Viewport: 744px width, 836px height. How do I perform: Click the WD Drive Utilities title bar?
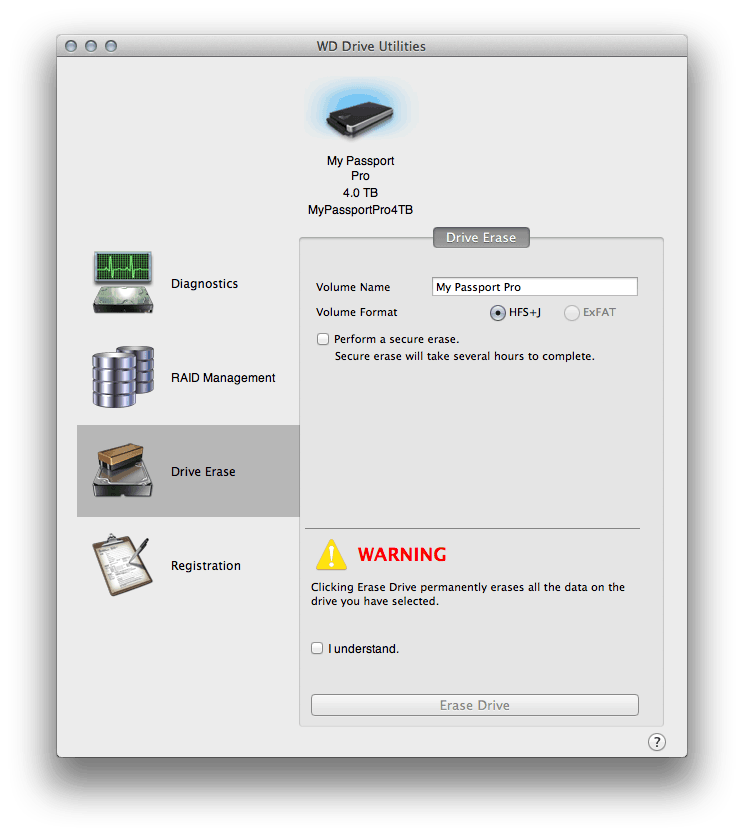[x=371, y=46]
